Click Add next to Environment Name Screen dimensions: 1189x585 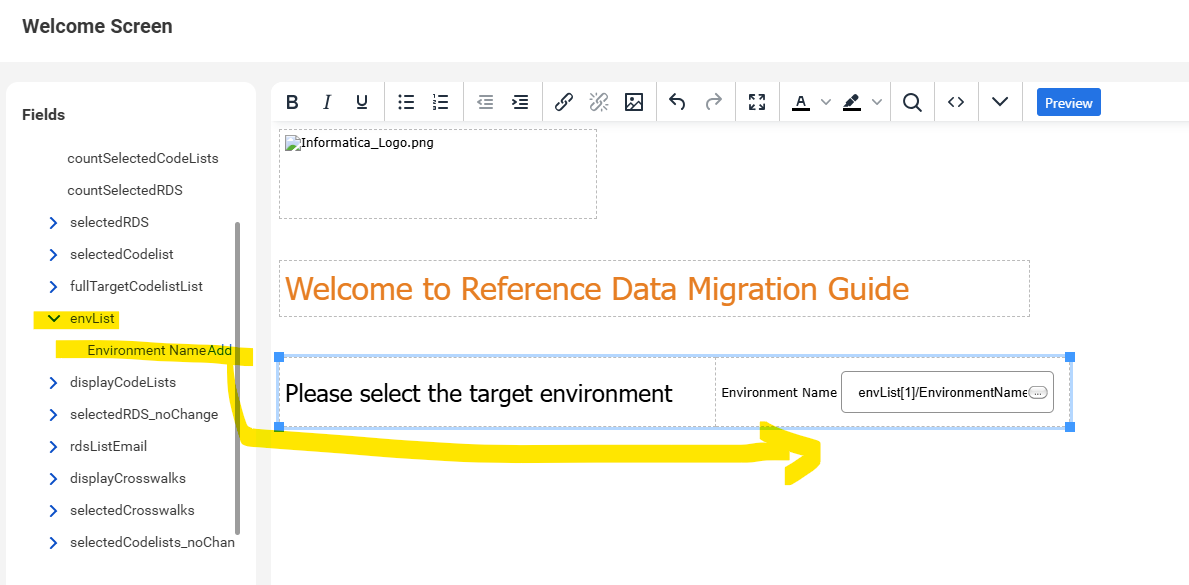click(220, 351)
